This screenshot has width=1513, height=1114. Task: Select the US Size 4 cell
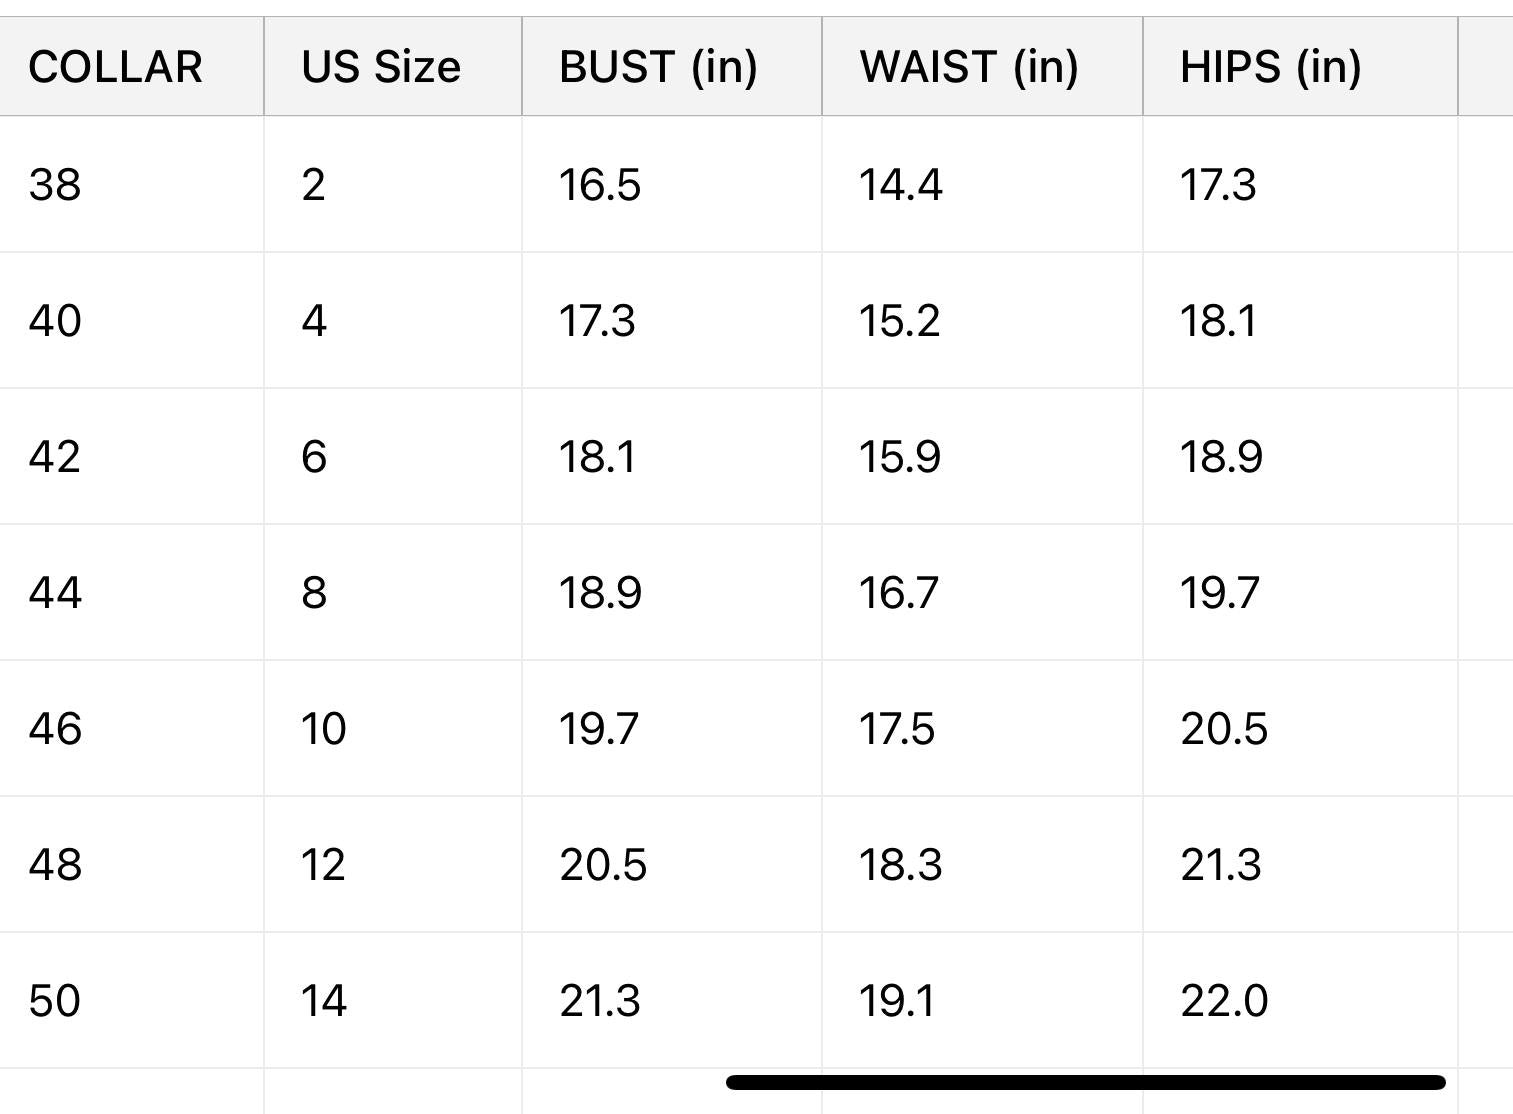[x=314, y=321]
